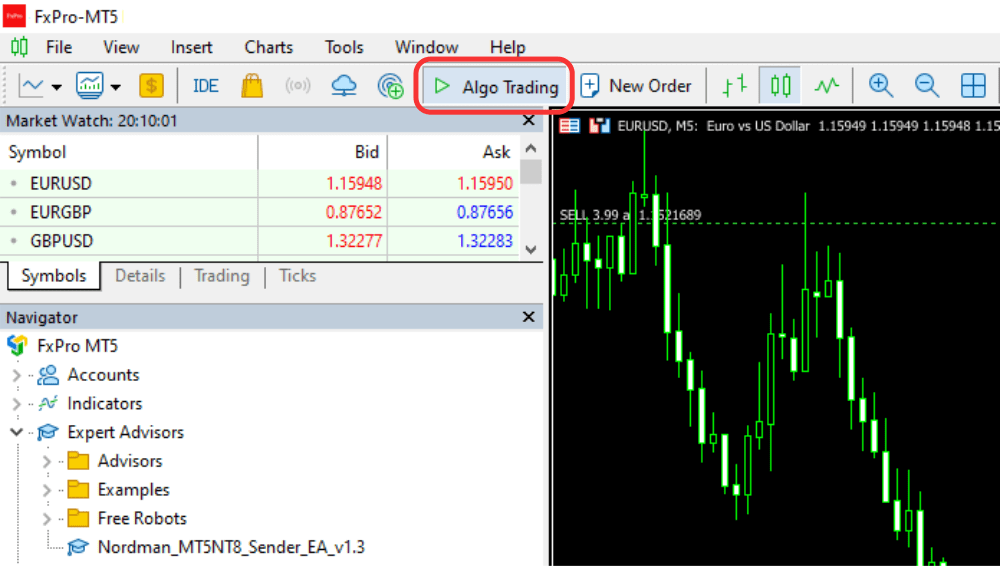Open the VPS cloud hosting icon
The width and height of the screenshot is (1000, 566).
[344, 86]
